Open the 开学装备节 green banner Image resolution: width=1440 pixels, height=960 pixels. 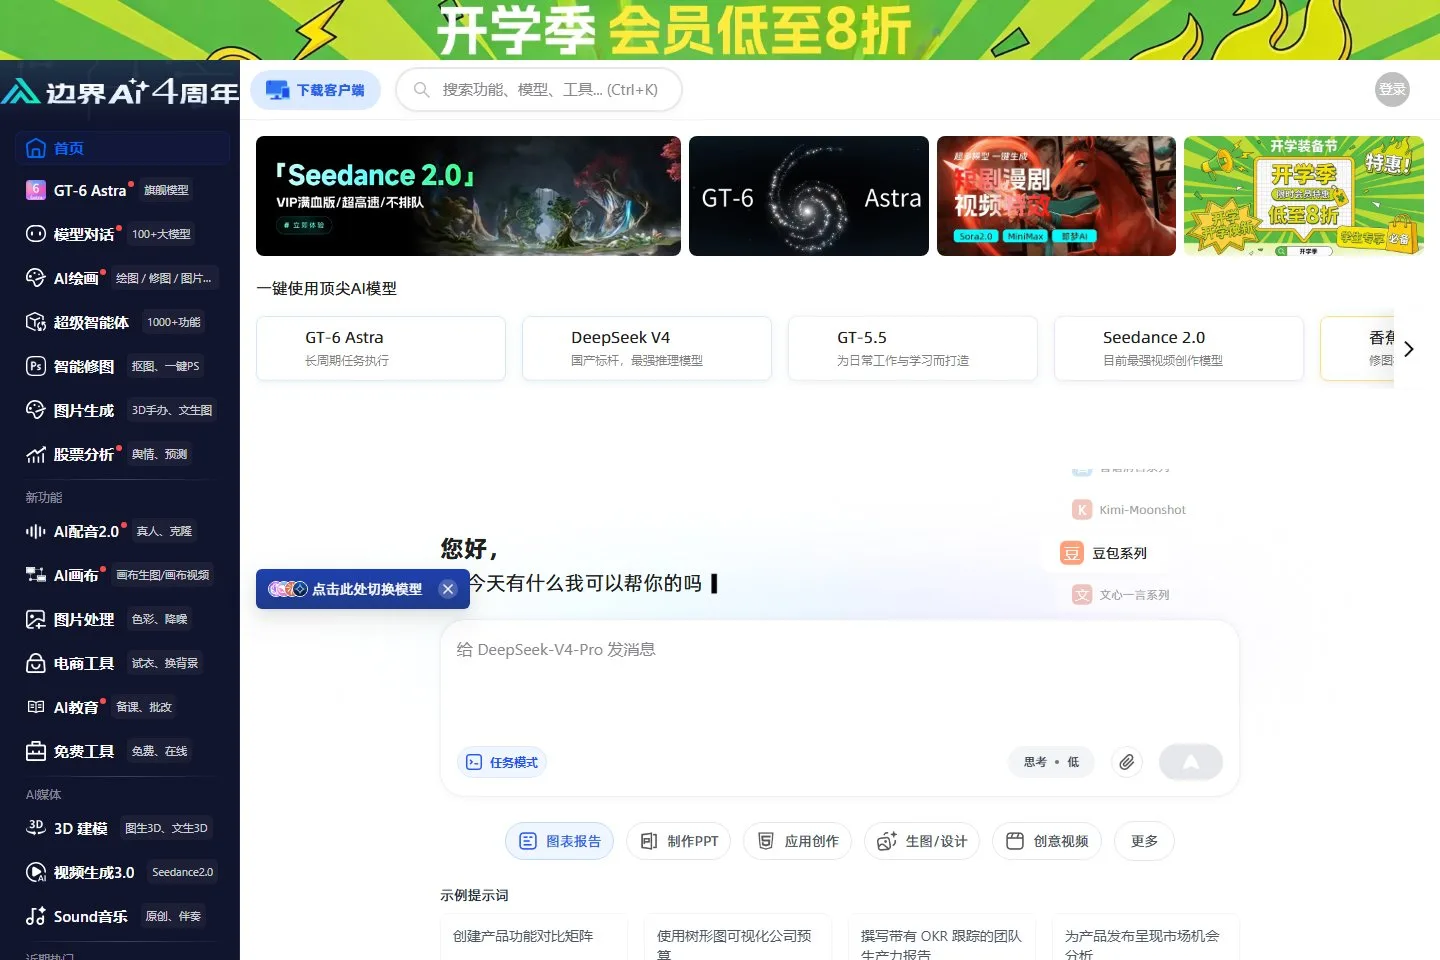[1304, 196]
